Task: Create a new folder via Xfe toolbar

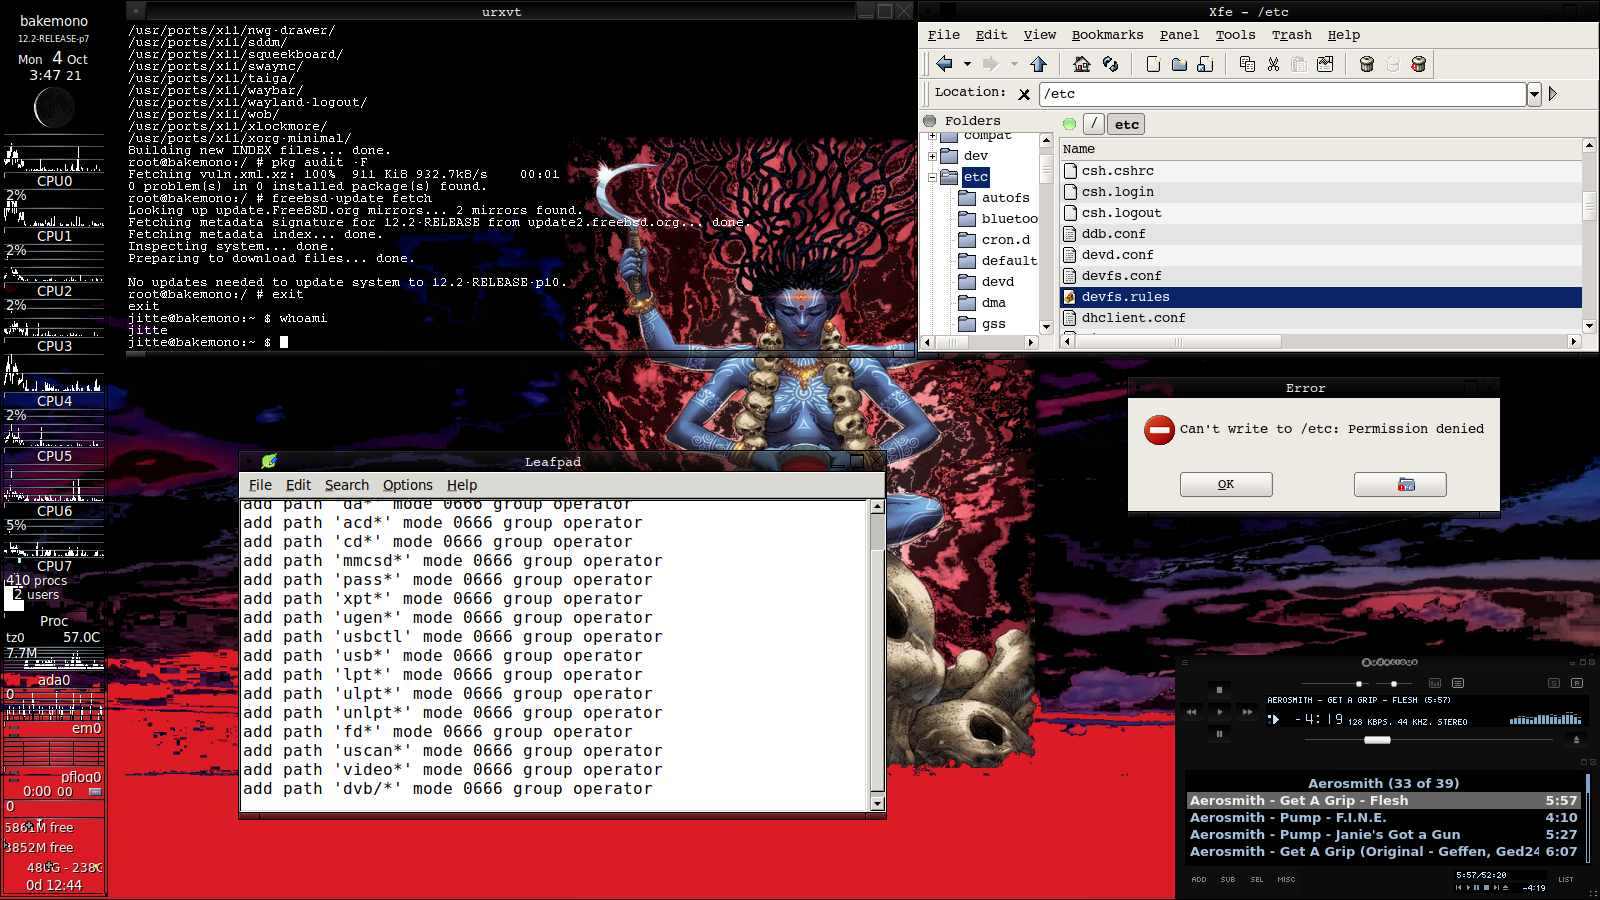Action: tap(1179, 64)
